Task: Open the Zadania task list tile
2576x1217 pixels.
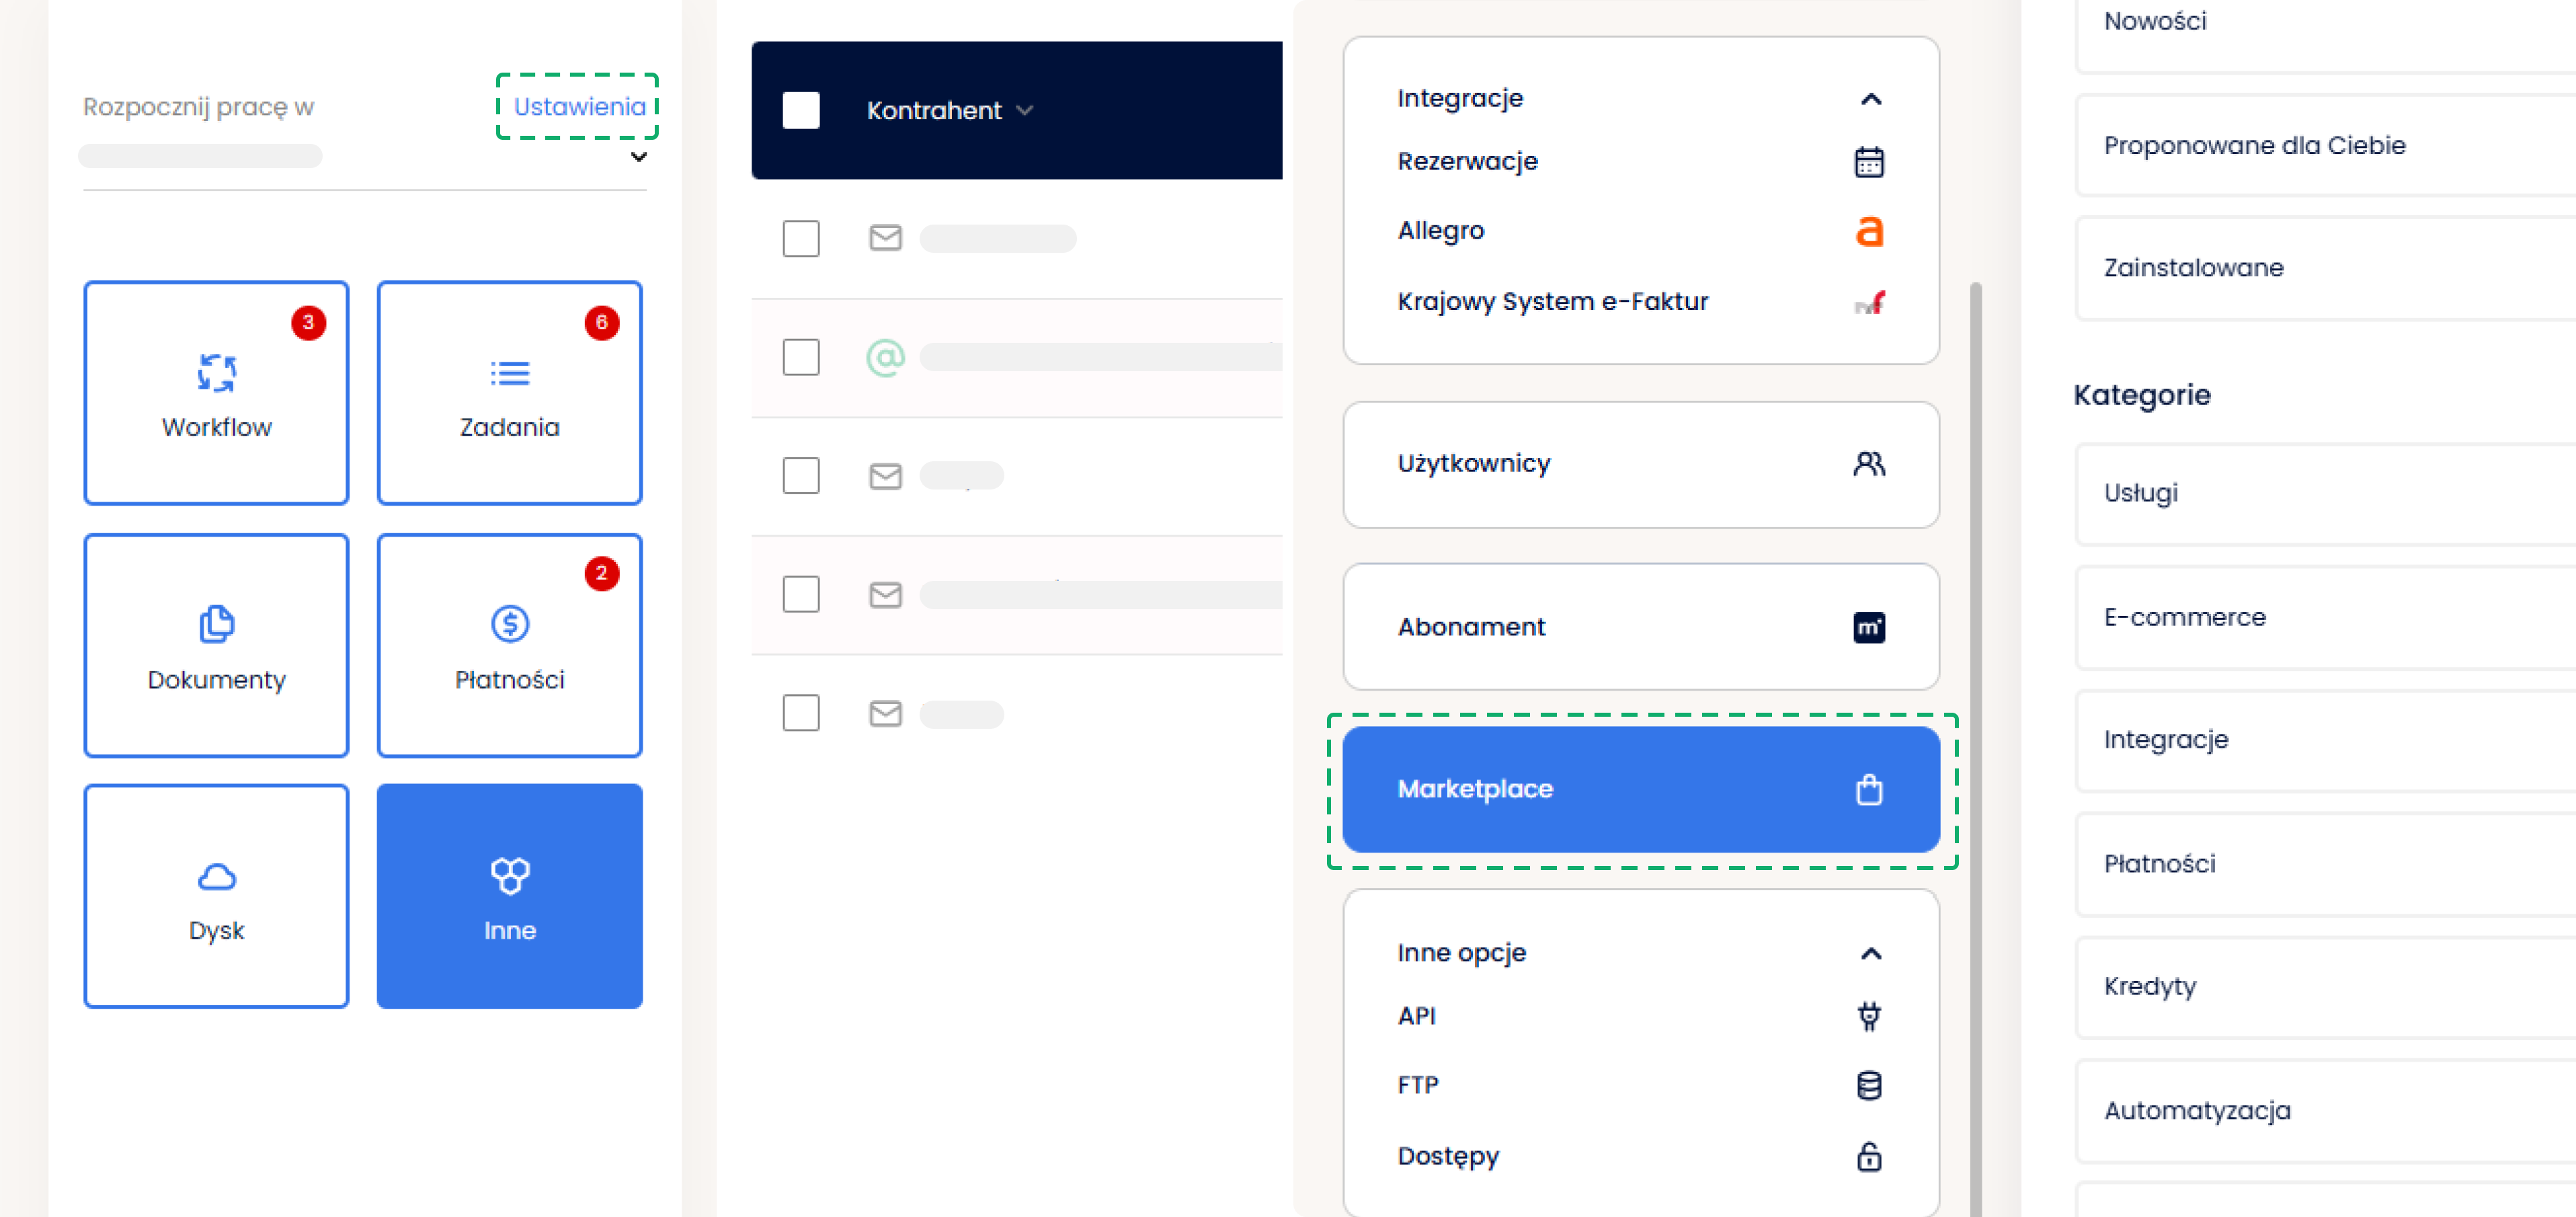Action: (x=509, y=393)
